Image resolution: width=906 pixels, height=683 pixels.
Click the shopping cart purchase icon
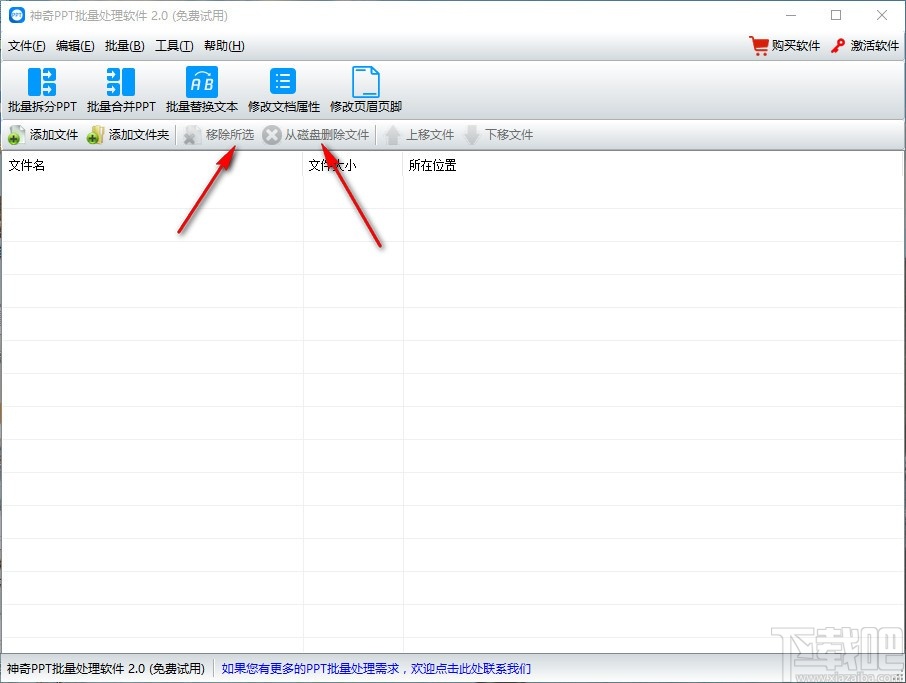759,46
